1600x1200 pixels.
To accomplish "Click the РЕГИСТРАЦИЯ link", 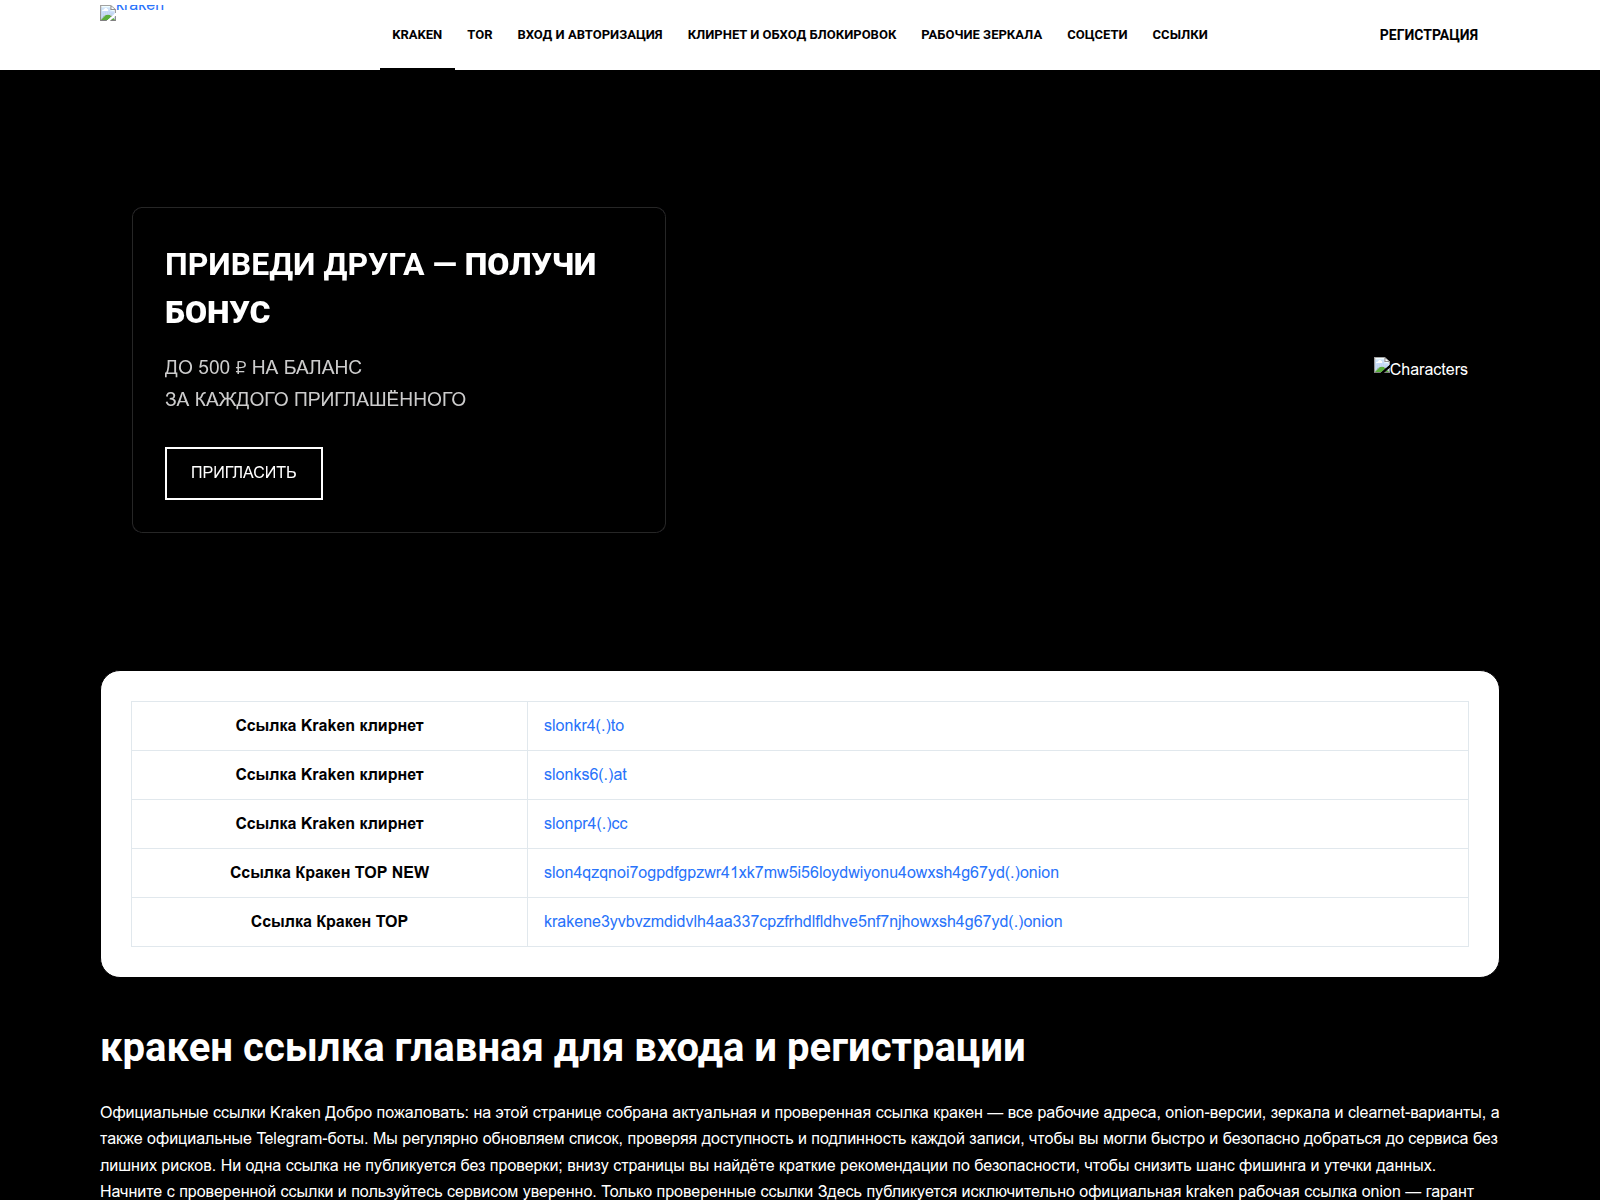I will click(x=1428, y=35).
